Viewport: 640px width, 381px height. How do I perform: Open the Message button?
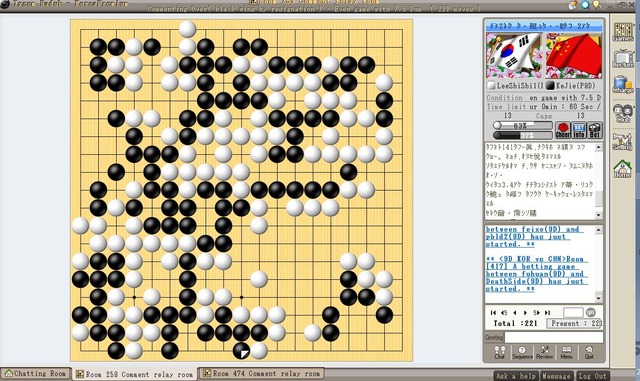(557, 376)
